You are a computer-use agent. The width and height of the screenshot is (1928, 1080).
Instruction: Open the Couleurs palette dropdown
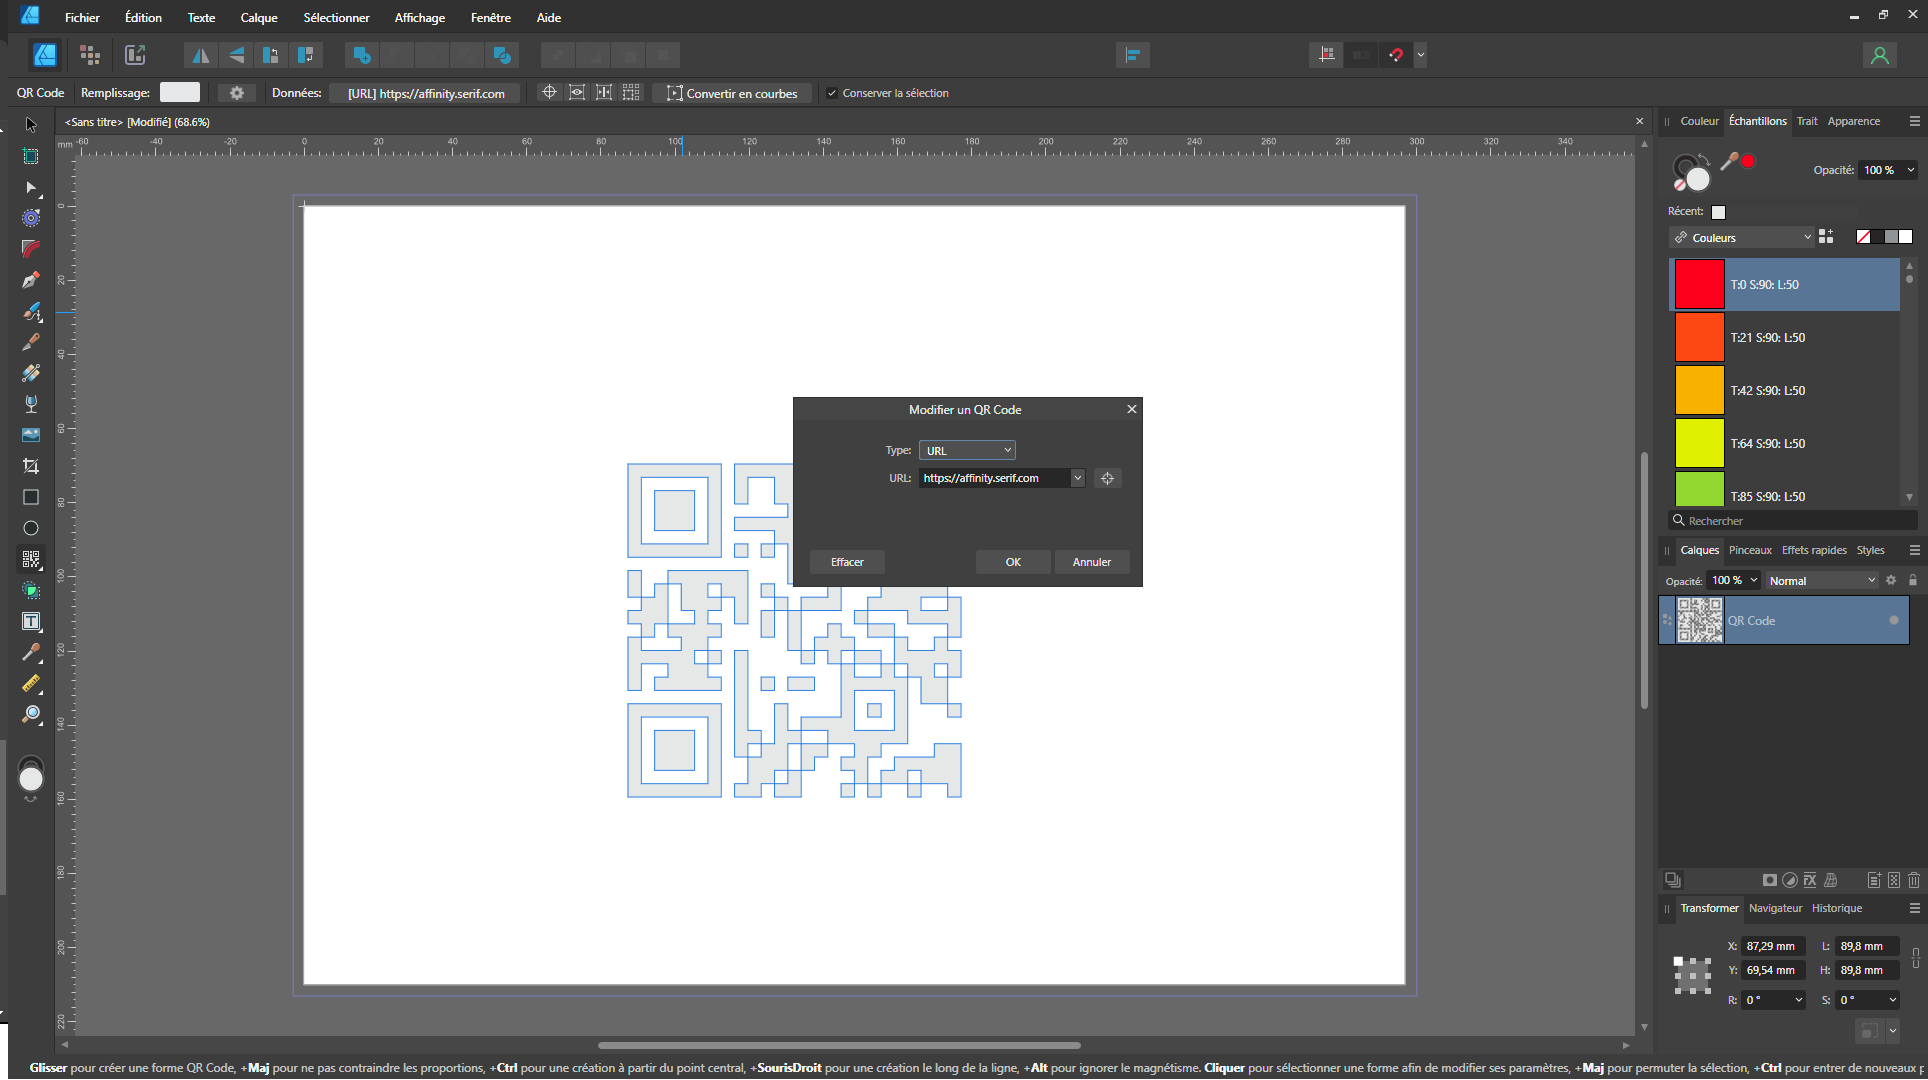click(x=1741, y=237)
